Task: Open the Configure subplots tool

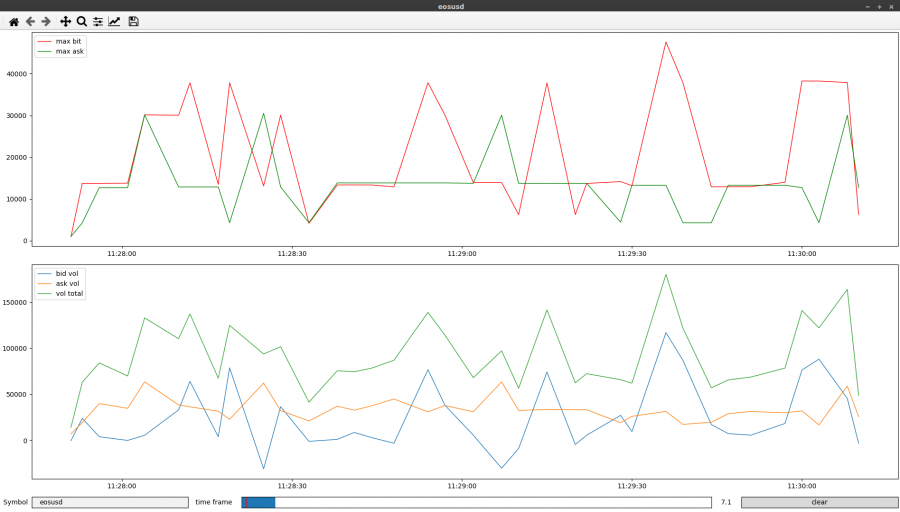Action: (x=98, y=21)
